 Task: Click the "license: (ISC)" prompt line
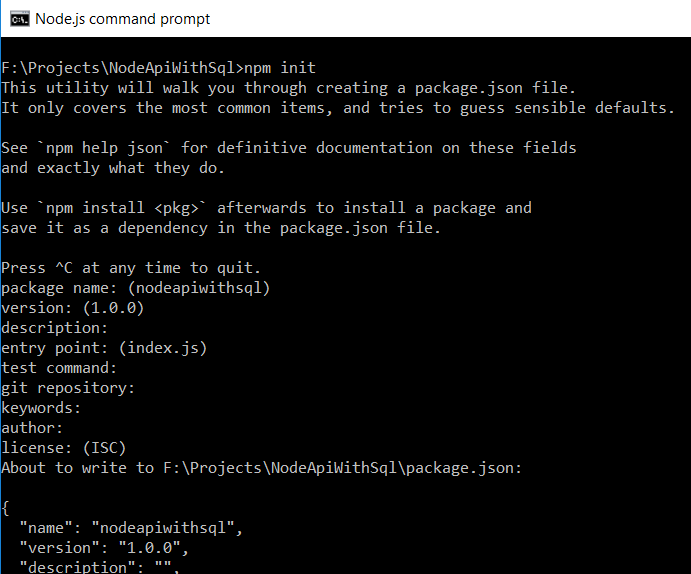coord(64,448)
